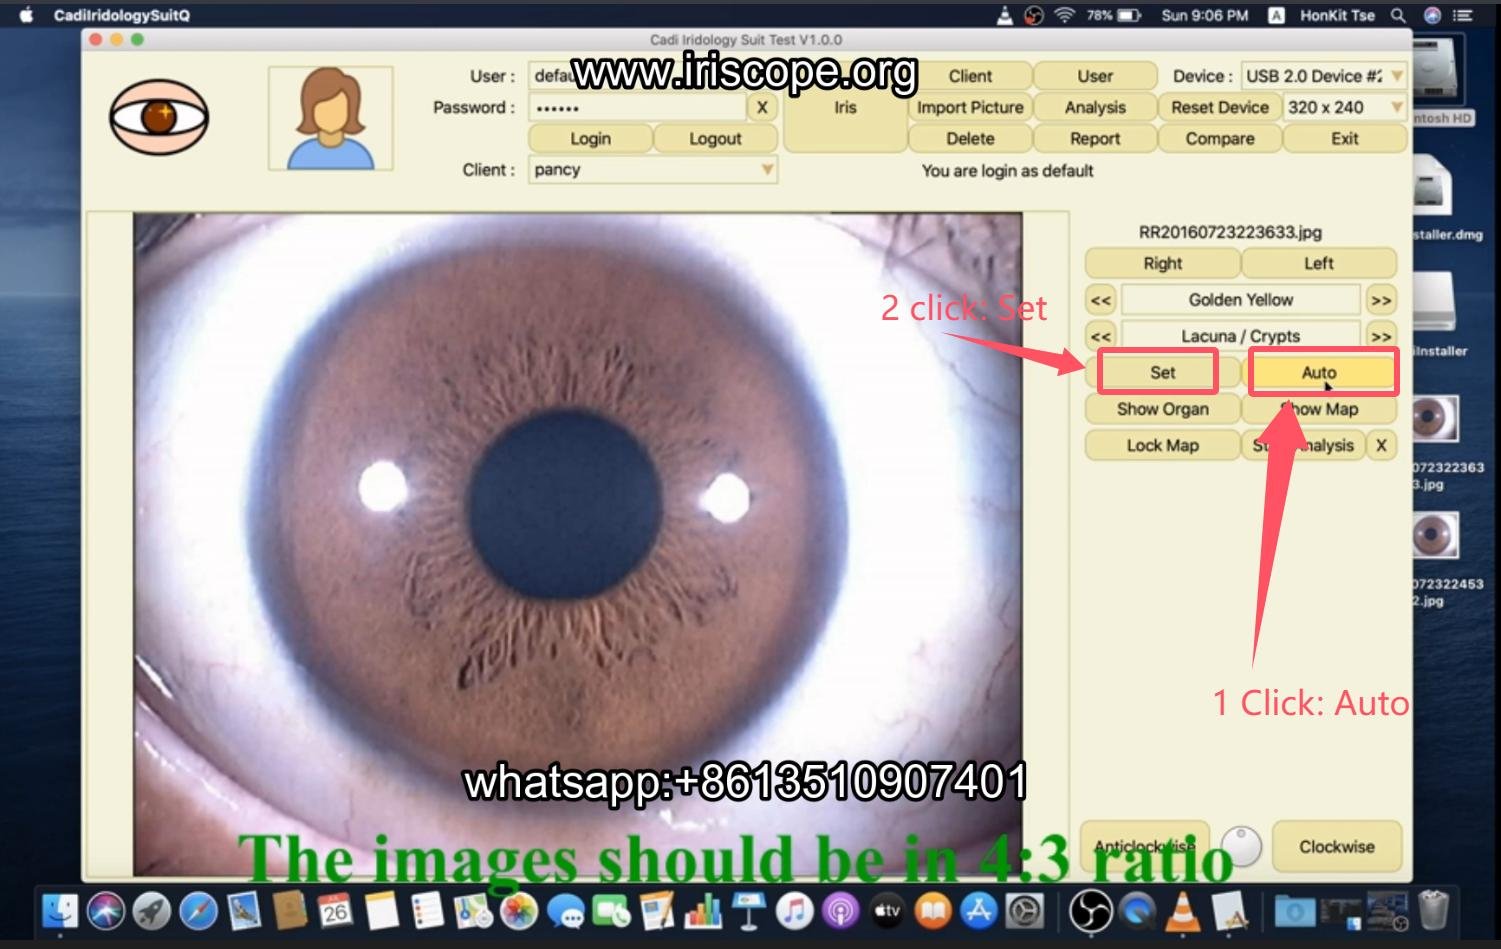Open the HonKit Tse user menu
The height and width of the screenshot is (949, 1501).
(1337, 15)
